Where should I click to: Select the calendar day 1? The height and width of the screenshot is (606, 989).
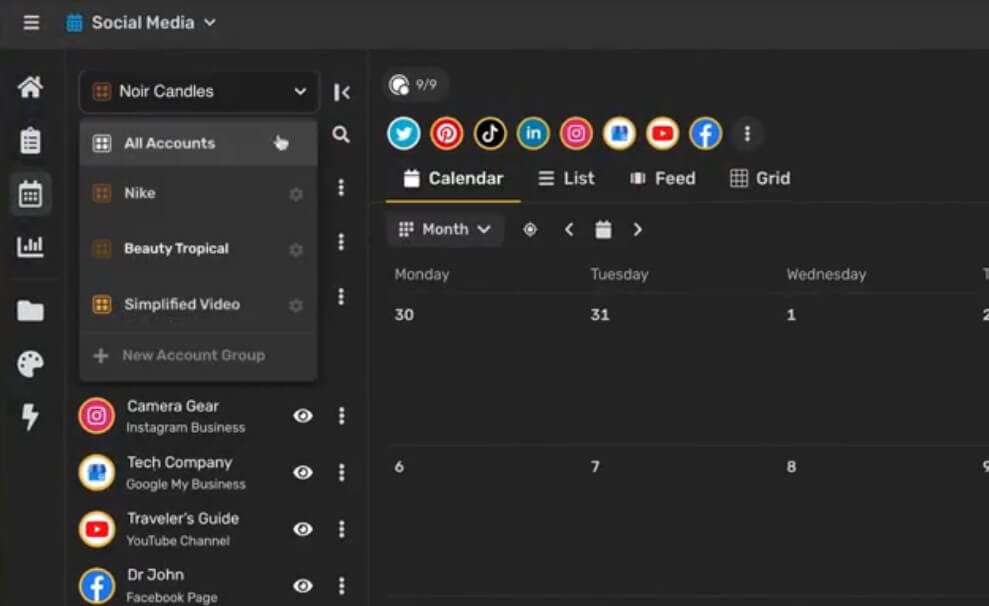click(x=791, y=315)
